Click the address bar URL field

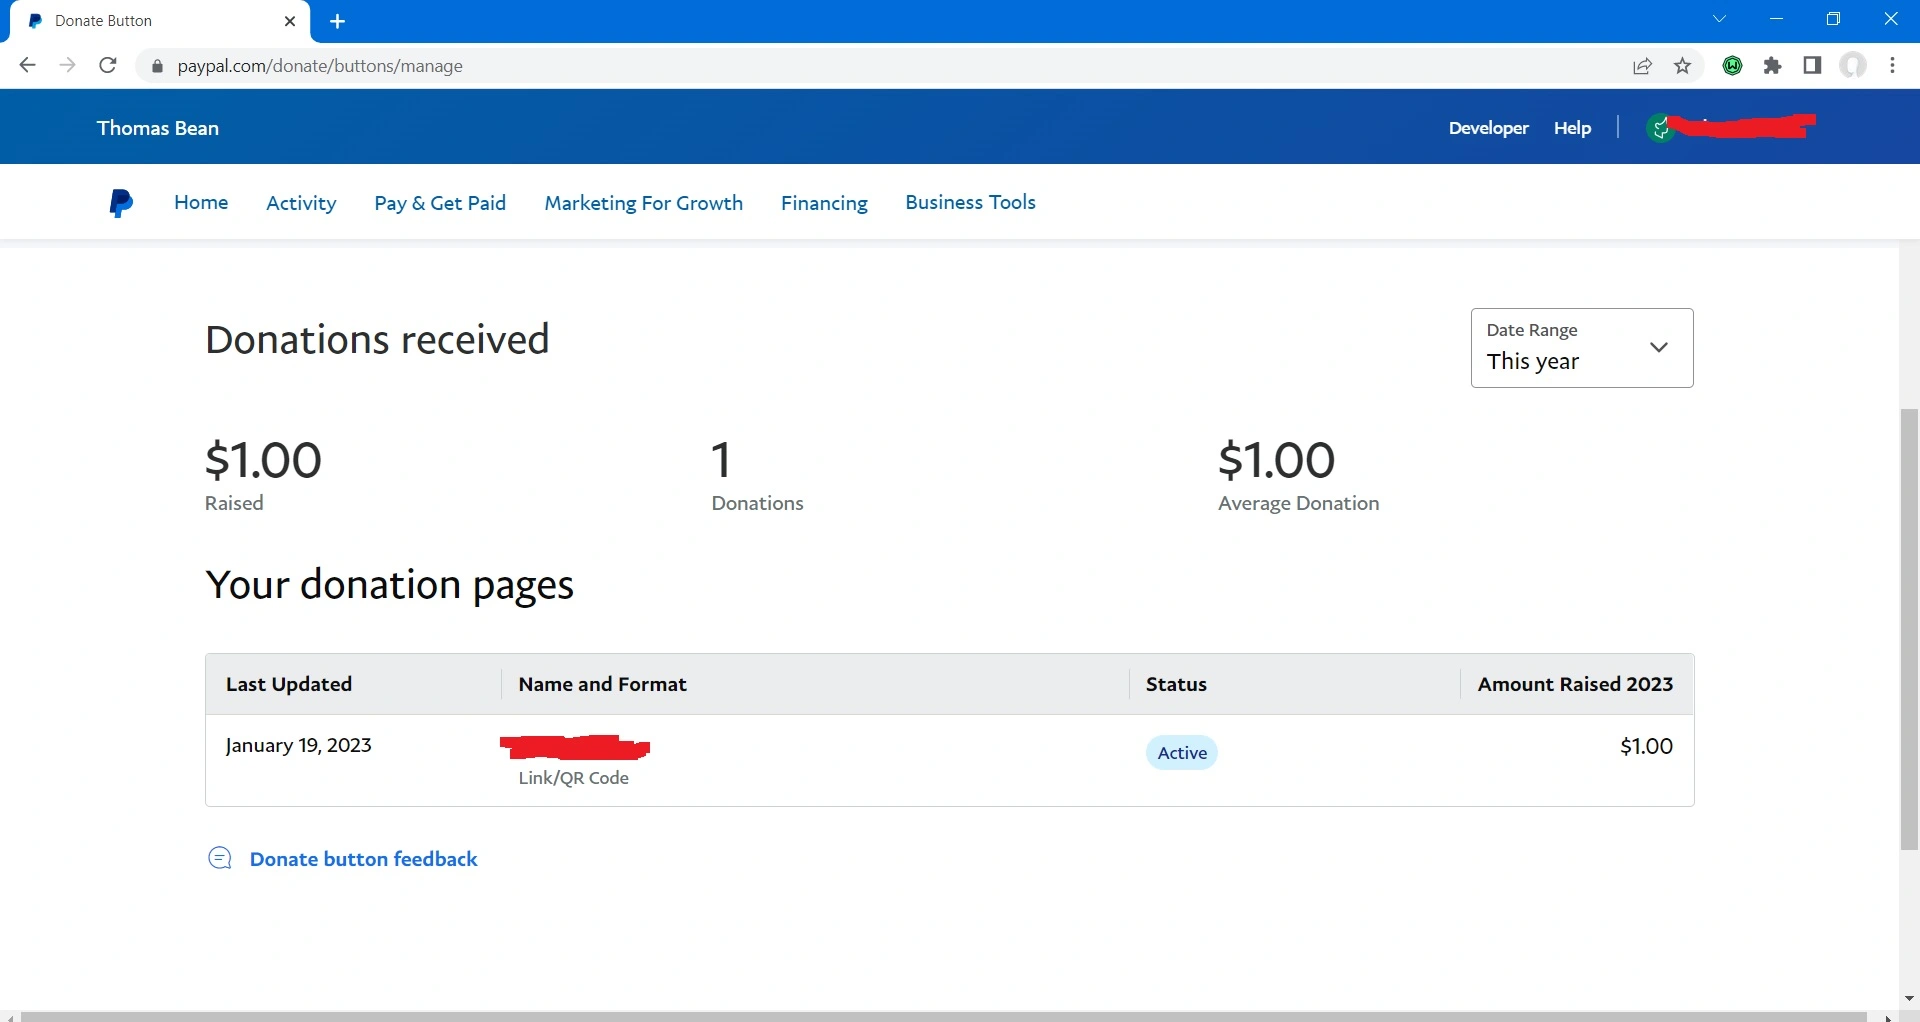coord(880,66)
